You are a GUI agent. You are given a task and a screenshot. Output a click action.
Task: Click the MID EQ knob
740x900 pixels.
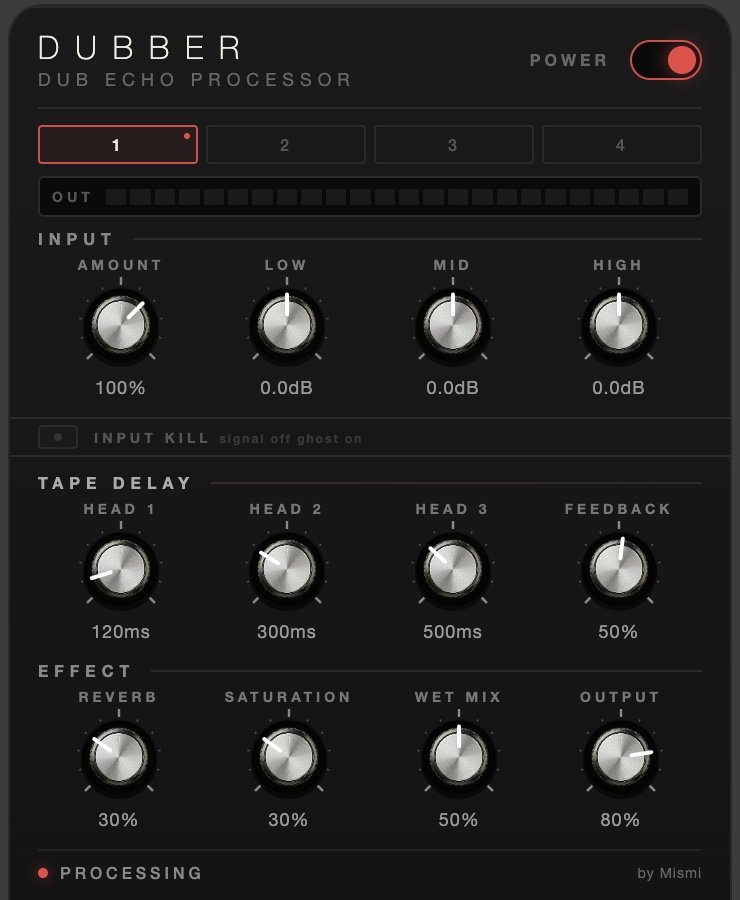(x=452, y=324)
